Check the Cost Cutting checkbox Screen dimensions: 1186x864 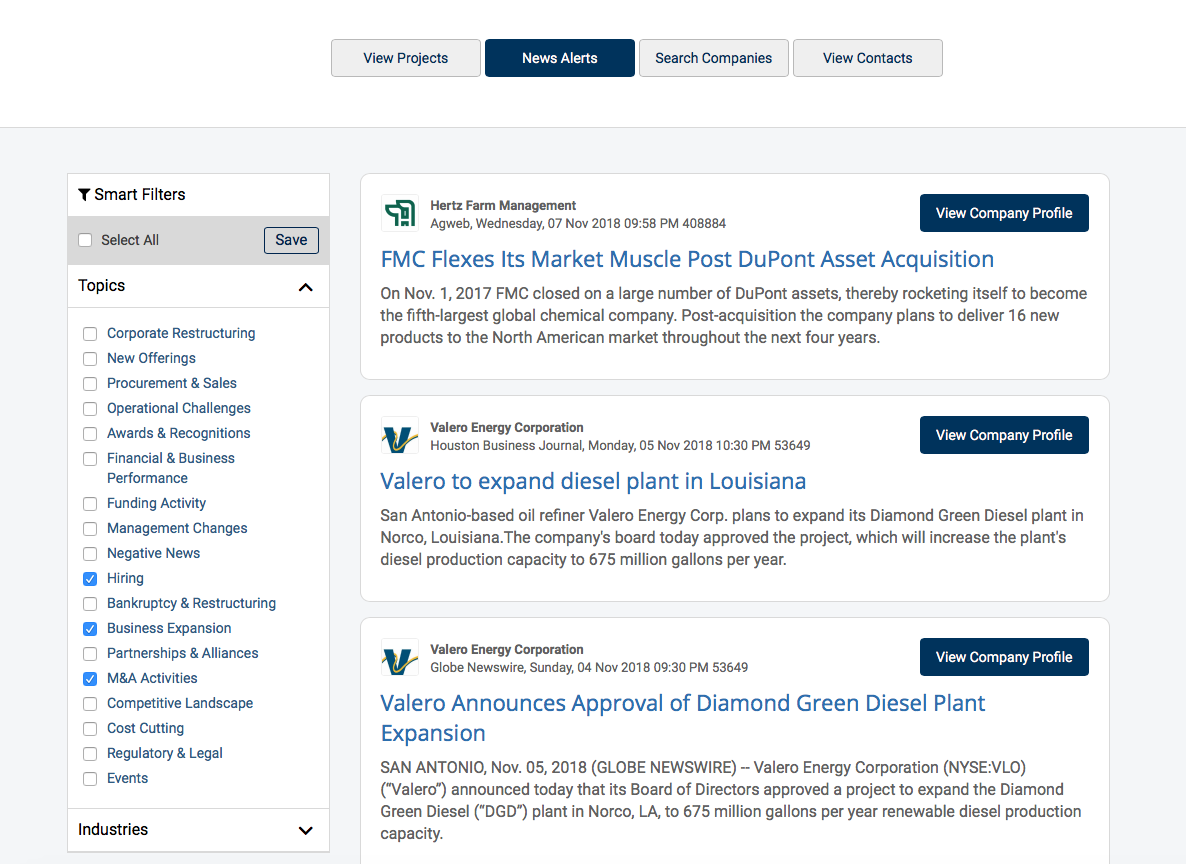pos(90,729)
